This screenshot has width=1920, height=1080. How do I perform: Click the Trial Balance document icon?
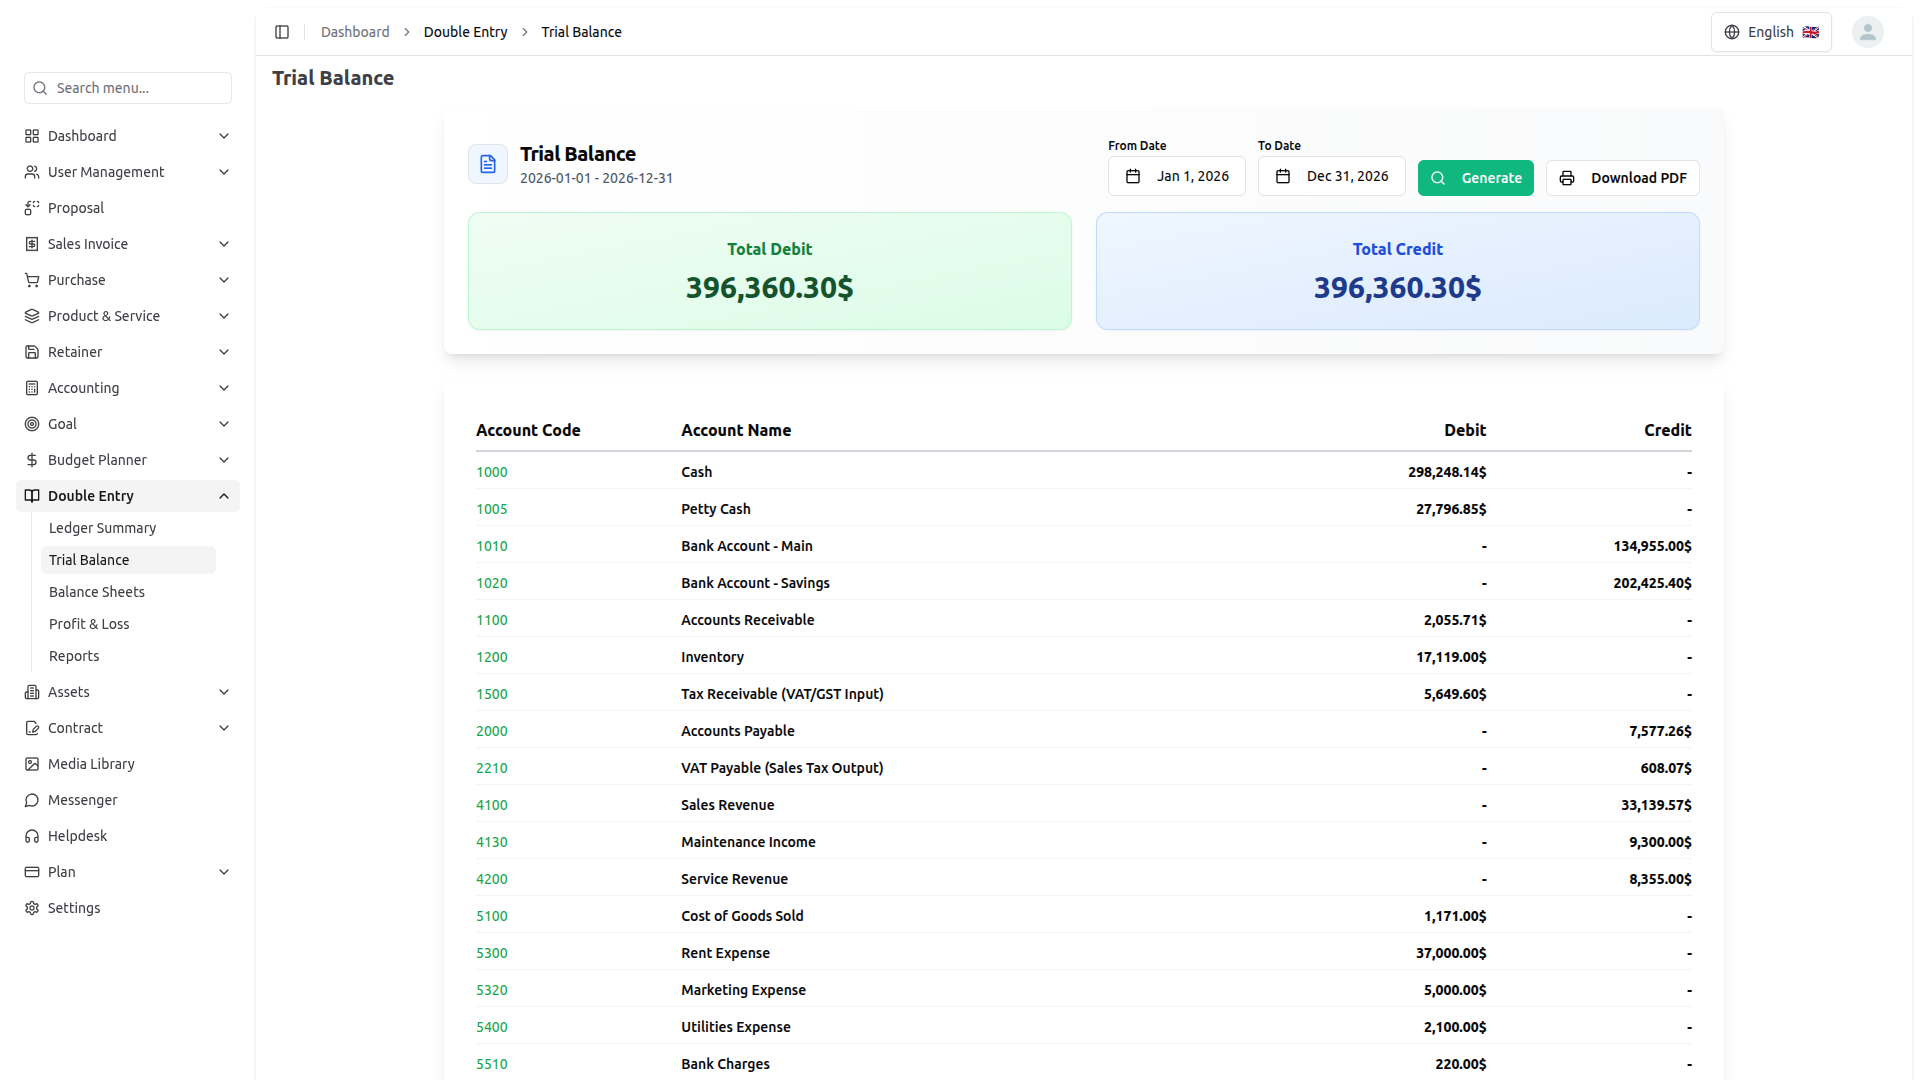click(488, 164)
